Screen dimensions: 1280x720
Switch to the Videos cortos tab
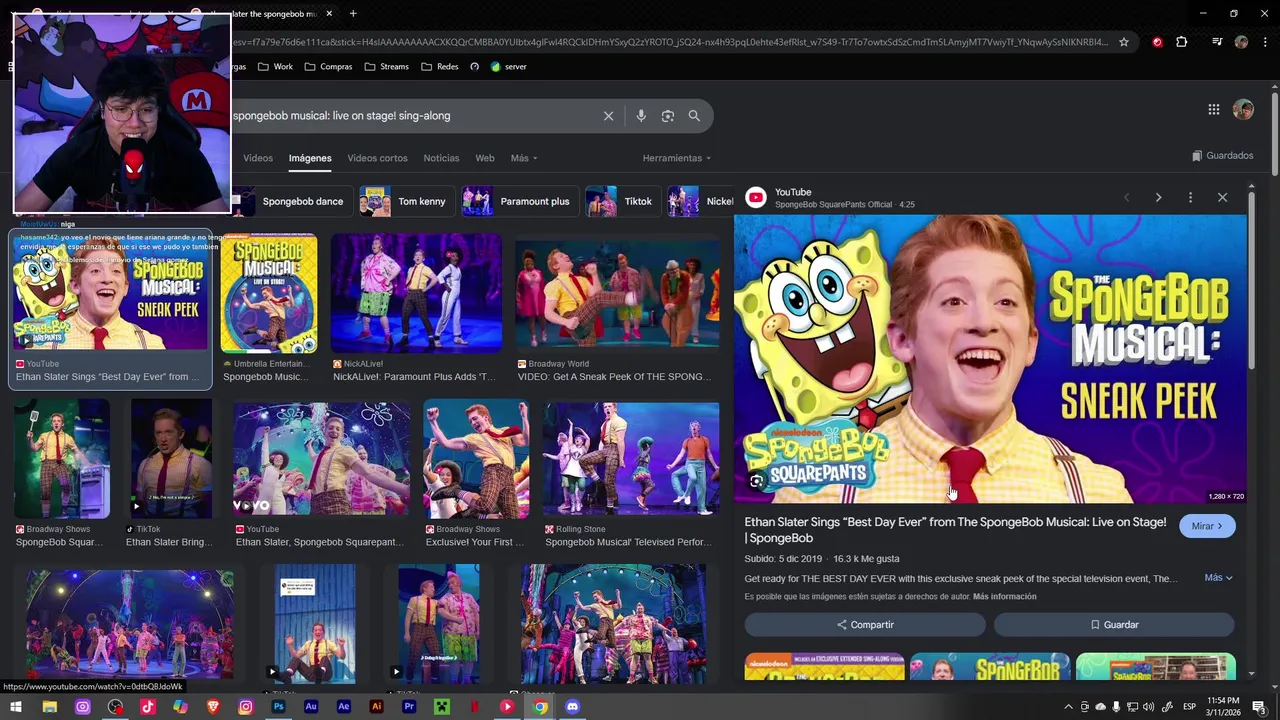coord(377,158)
